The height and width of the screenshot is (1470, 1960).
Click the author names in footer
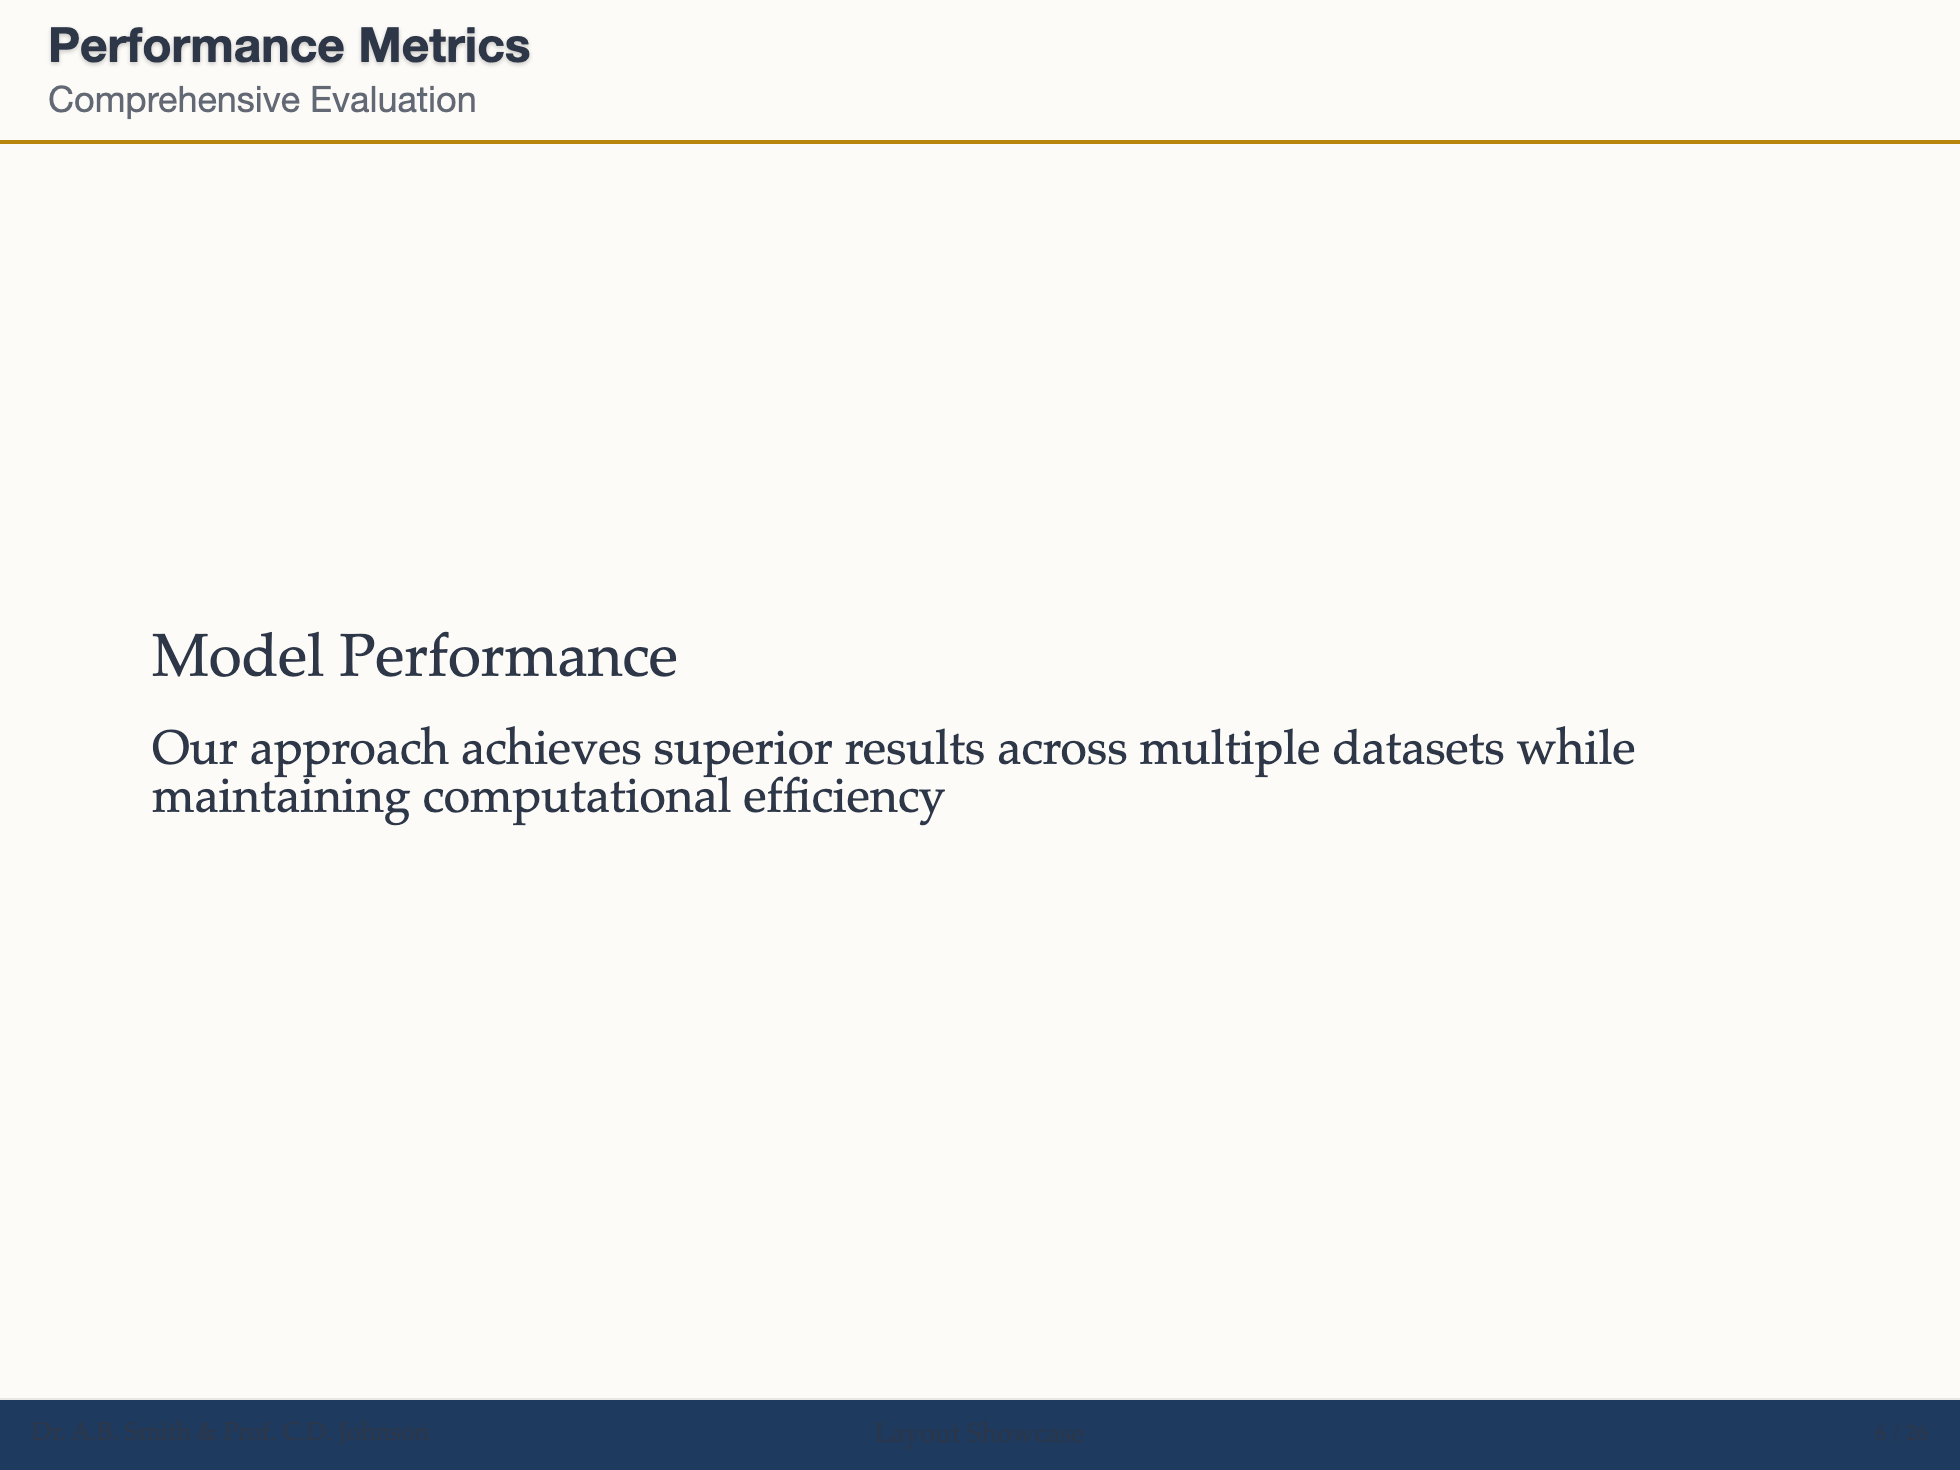pyautogui.click(x=231, y=1432)
